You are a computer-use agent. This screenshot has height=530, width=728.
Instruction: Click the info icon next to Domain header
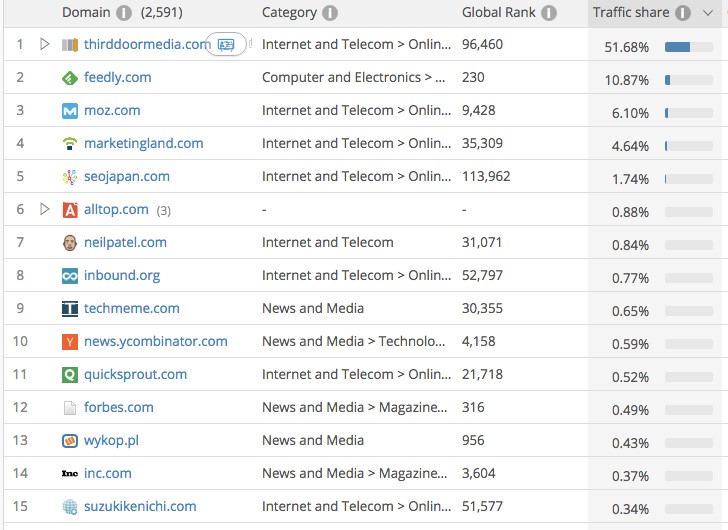tap(124, 13)
